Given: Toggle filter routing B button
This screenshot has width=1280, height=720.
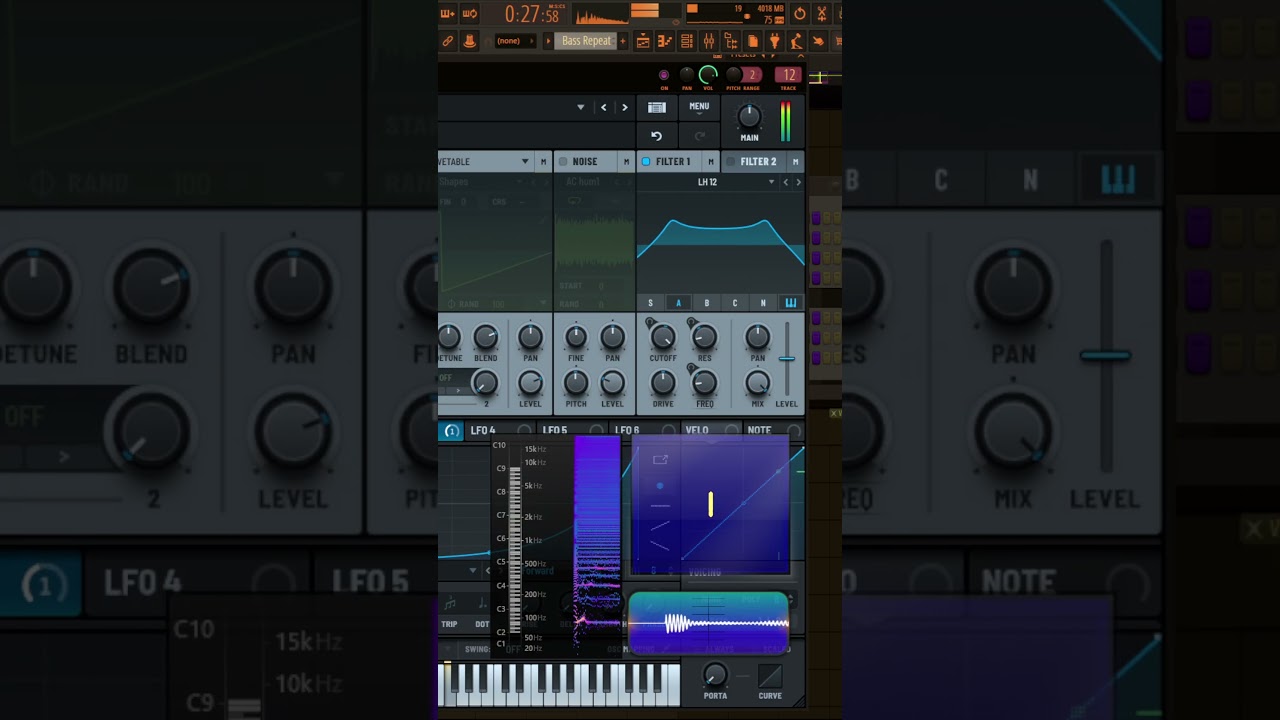Looking at the screenshot, I should (707, 302).
